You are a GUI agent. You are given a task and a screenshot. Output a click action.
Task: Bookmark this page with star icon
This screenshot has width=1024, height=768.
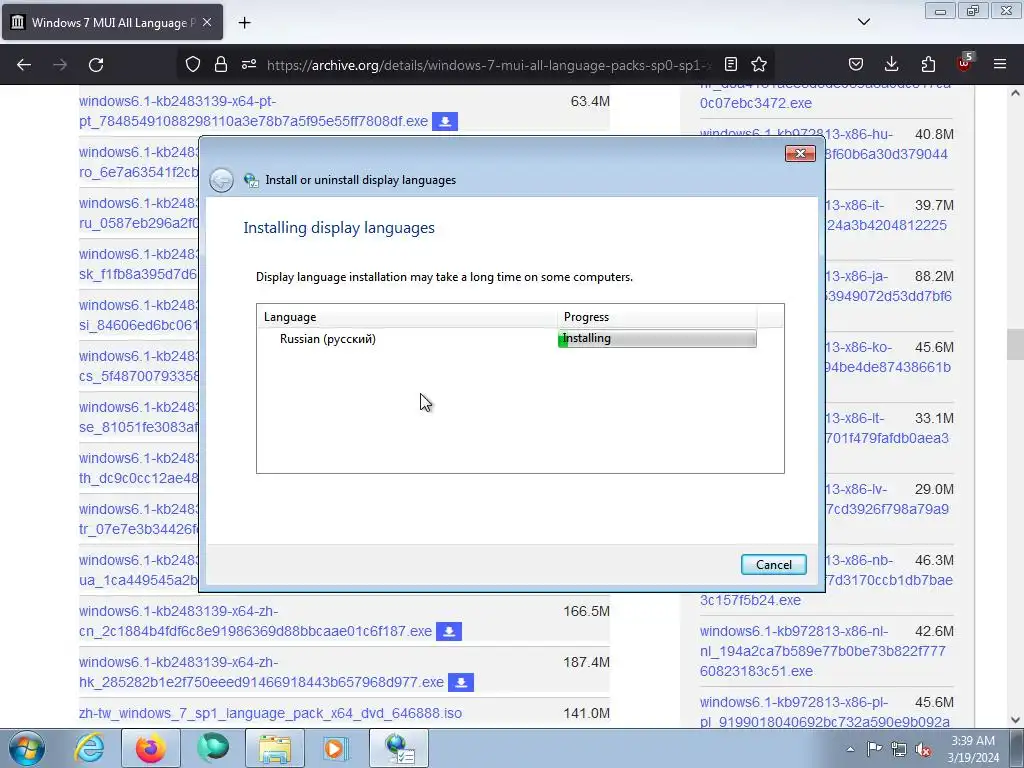(x=759, y=64)
